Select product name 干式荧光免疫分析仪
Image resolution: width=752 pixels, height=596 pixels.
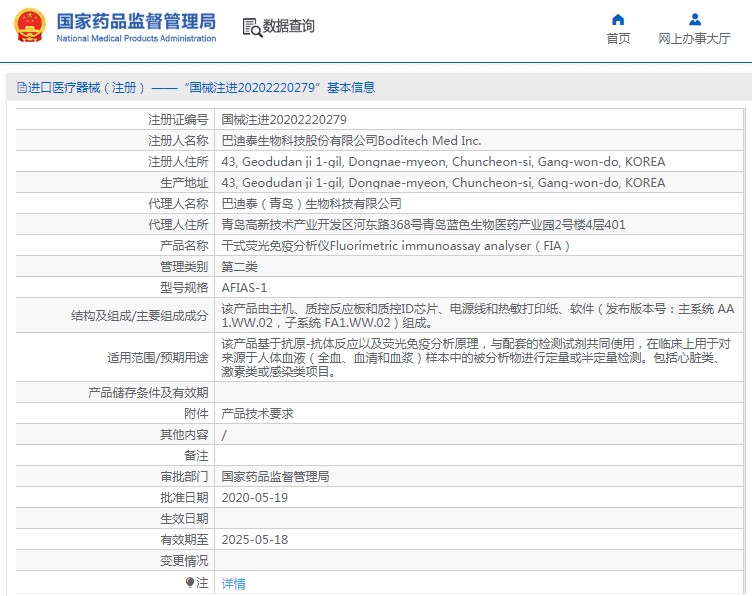[396, 245]
